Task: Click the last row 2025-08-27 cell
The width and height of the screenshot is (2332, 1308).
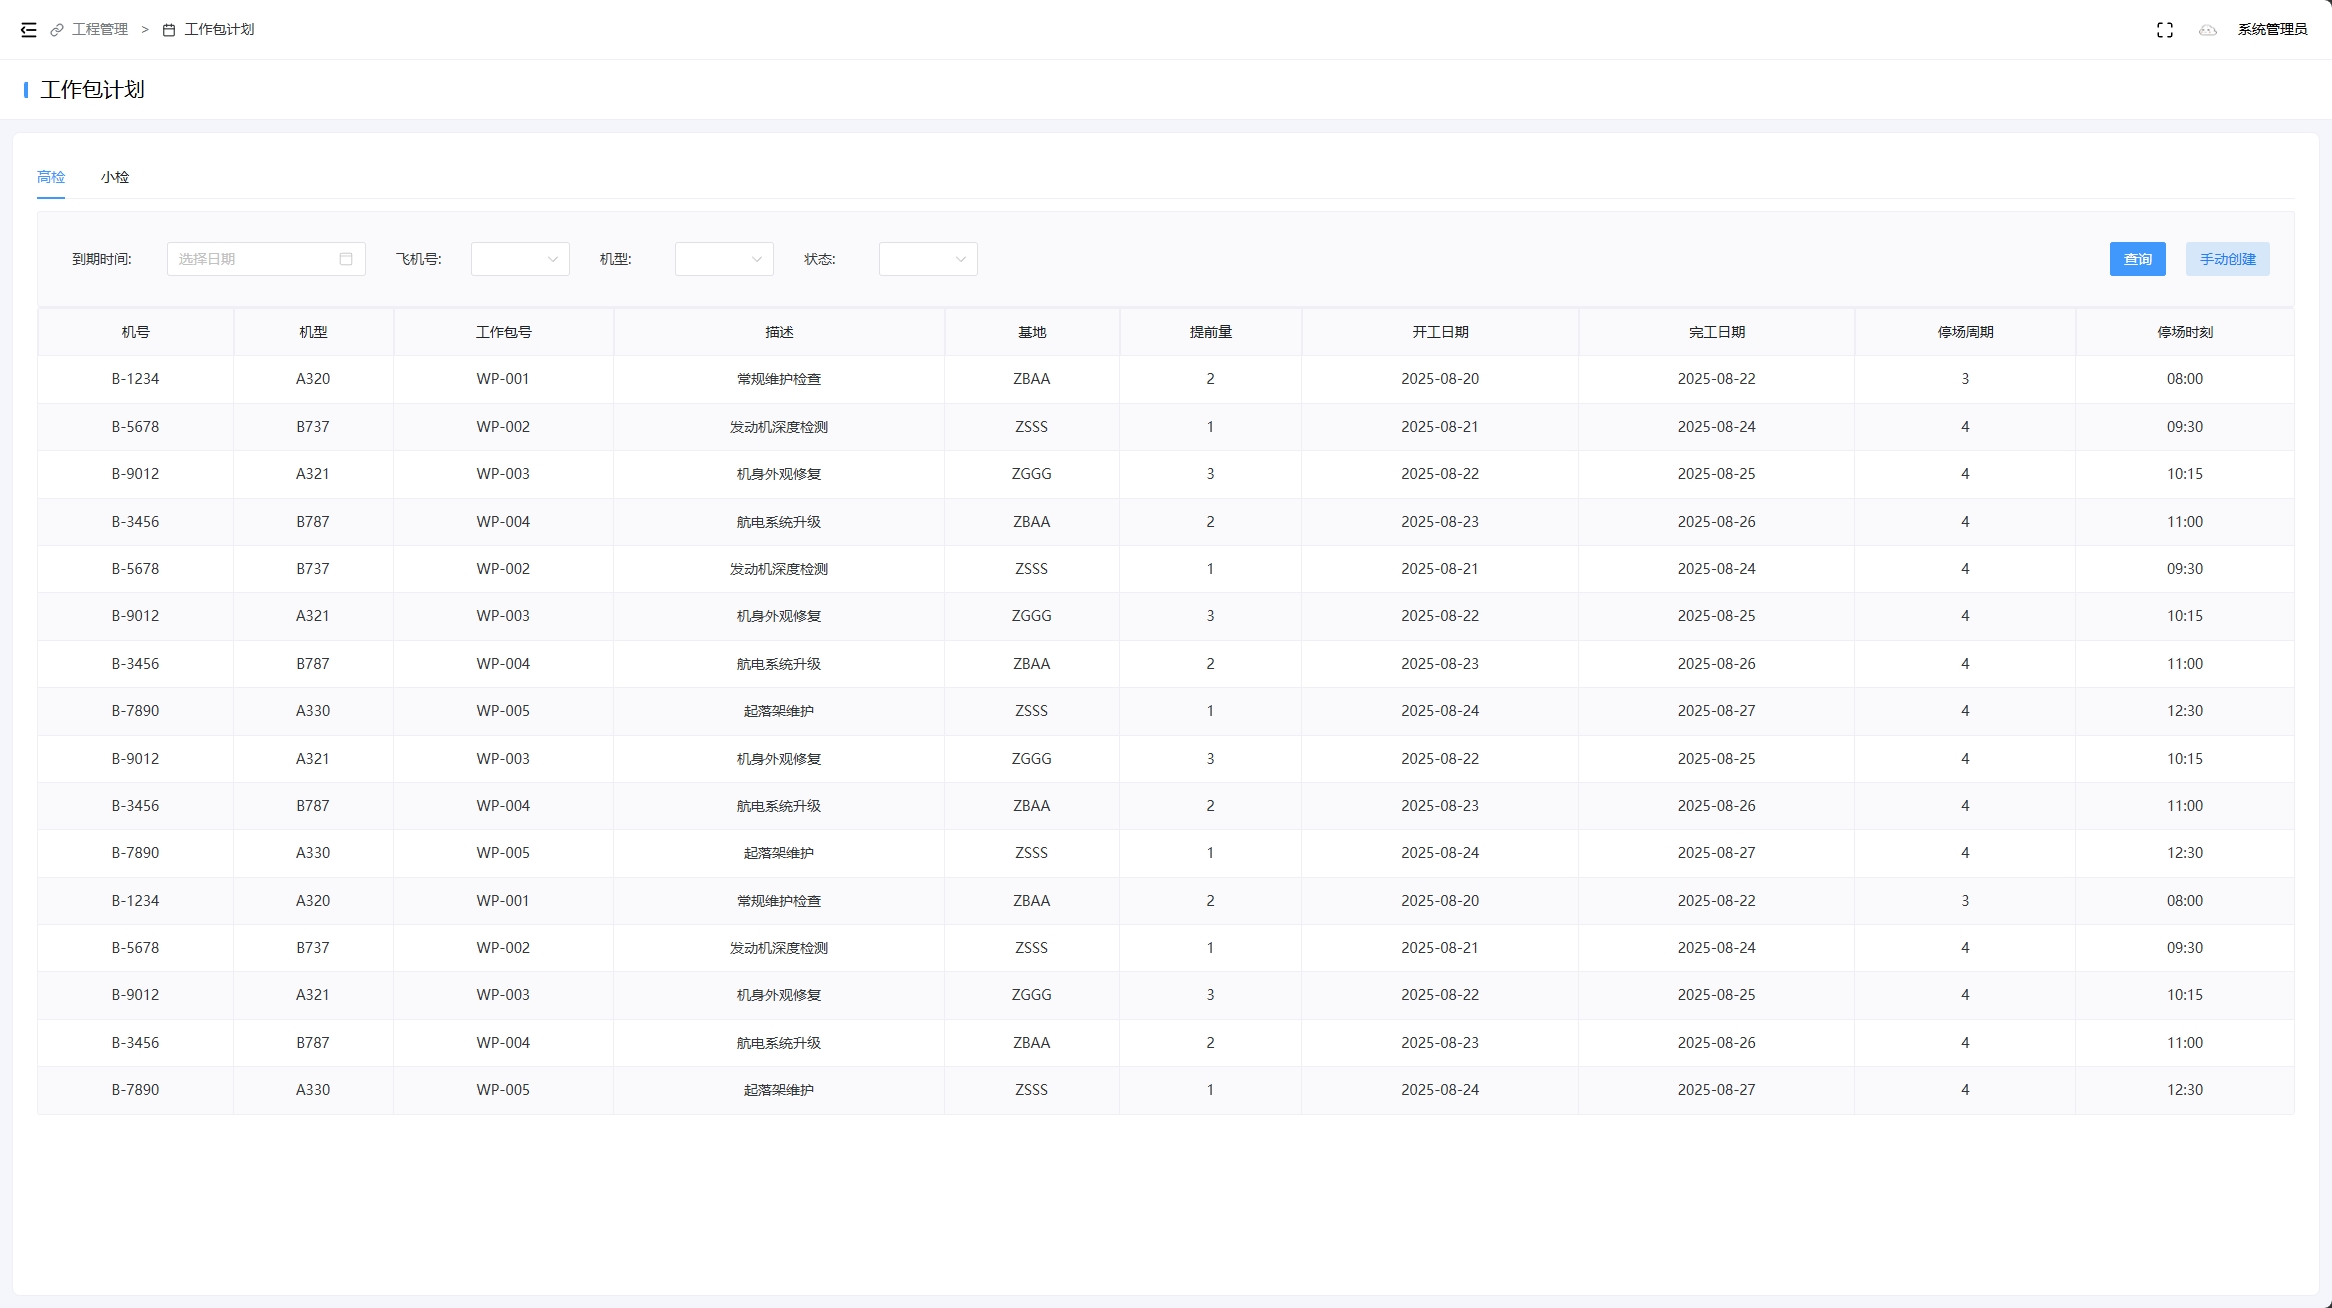Action: pyautogui.click(x=1717, y=1090)
